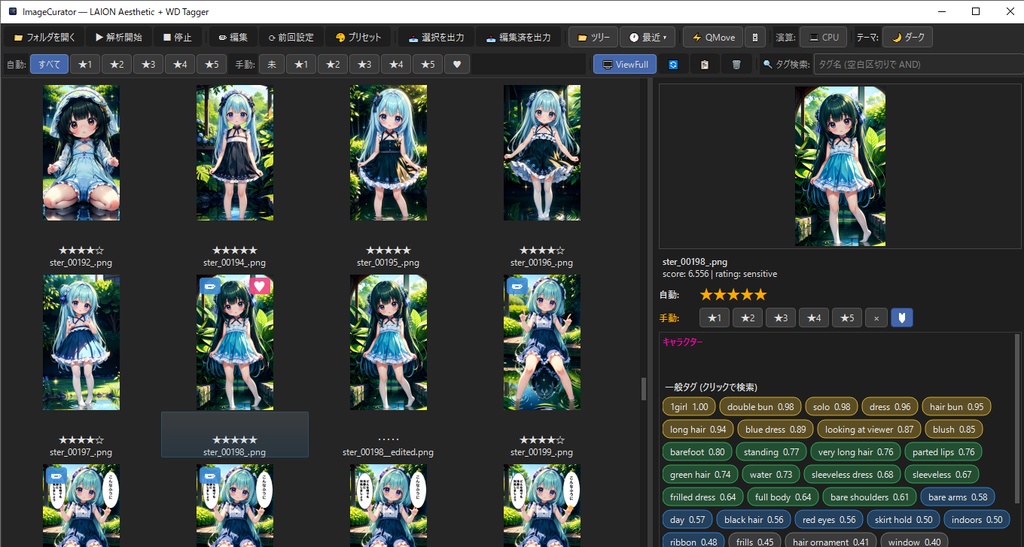
Task: Open the 編集 edit tool
Action: [232, 37]
